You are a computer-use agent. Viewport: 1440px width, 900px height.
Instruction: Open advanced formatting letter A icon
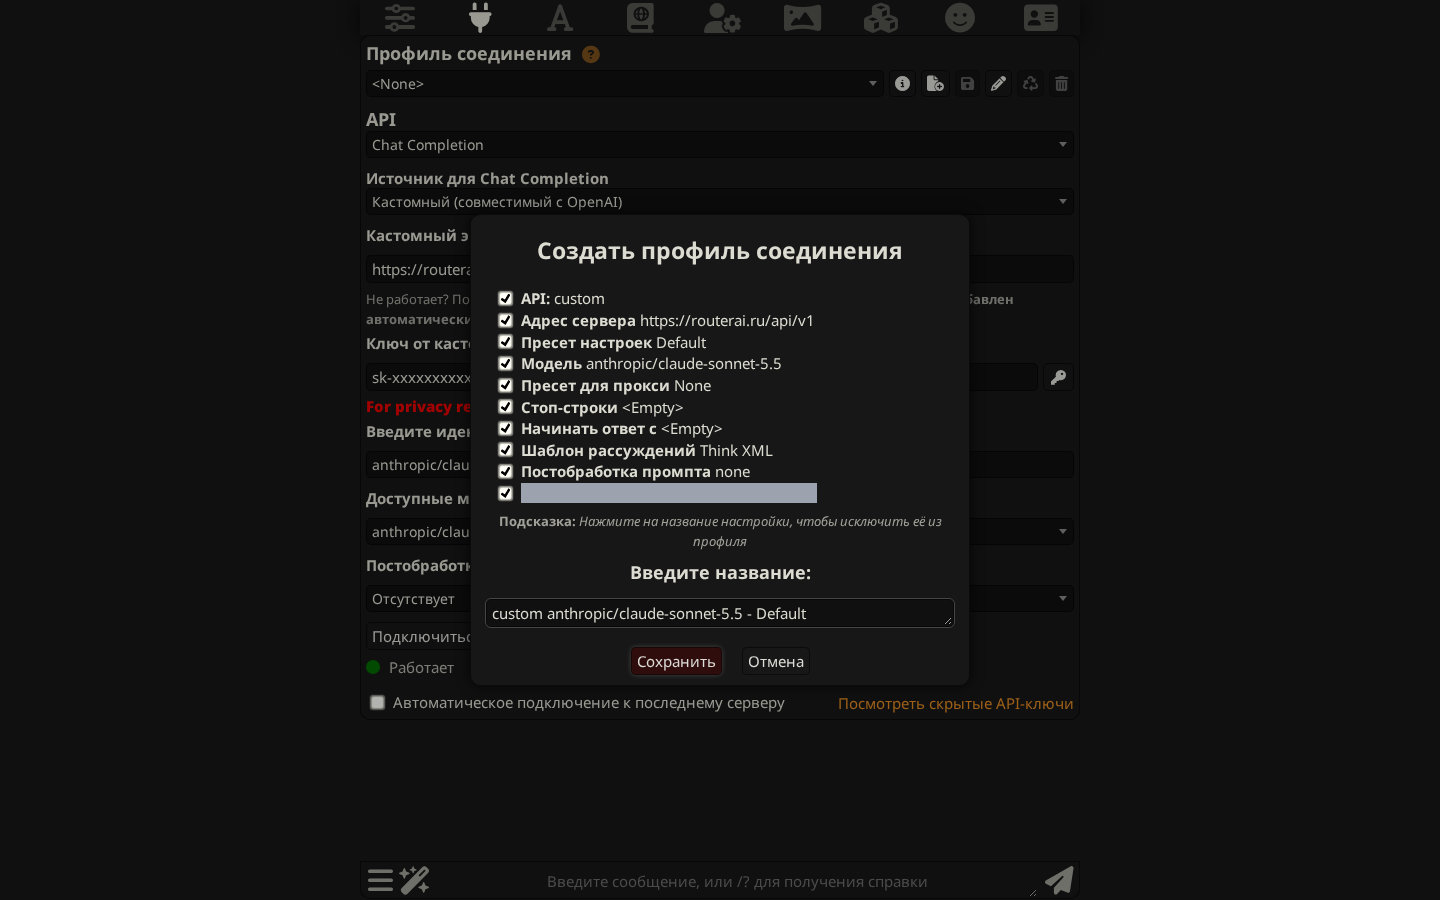click(x=560, y=17)
